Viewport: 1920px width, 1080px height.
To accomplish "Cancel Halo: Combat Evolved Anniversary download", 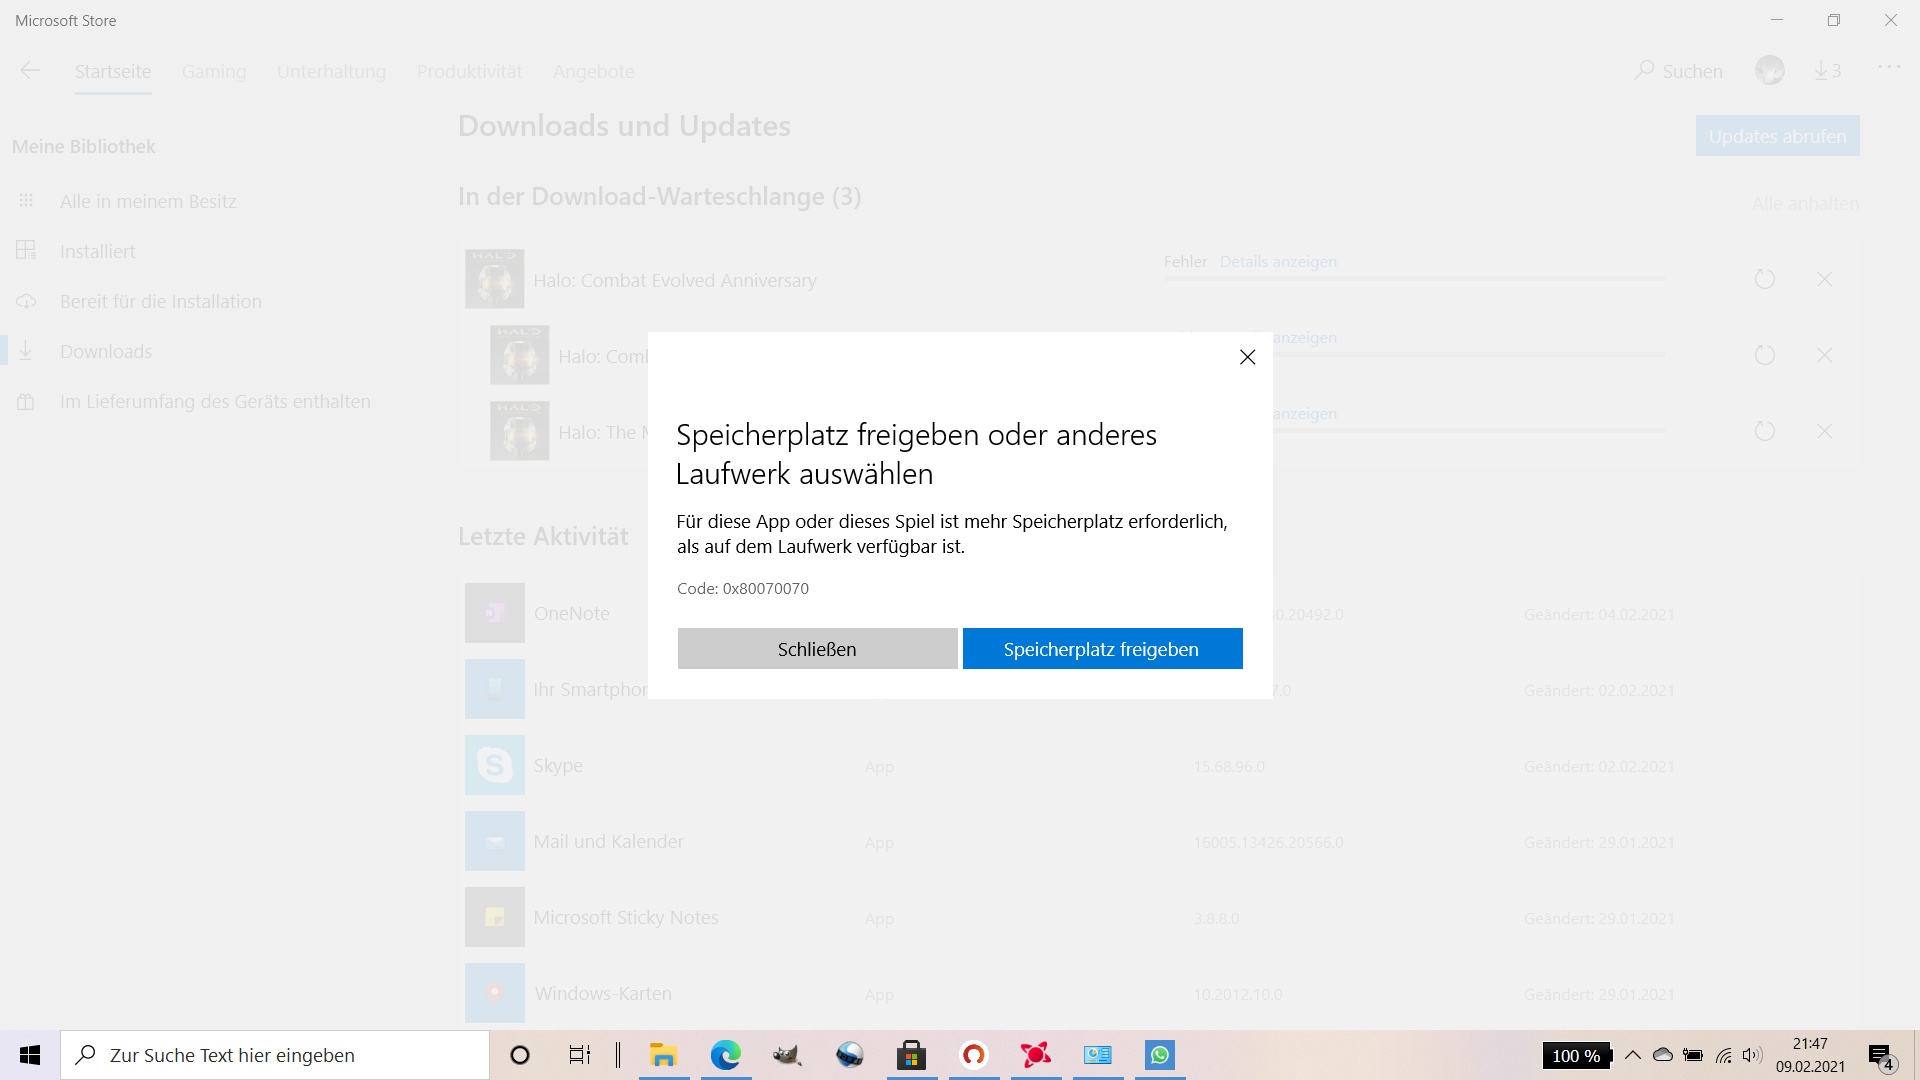I will pos(1824,280).
